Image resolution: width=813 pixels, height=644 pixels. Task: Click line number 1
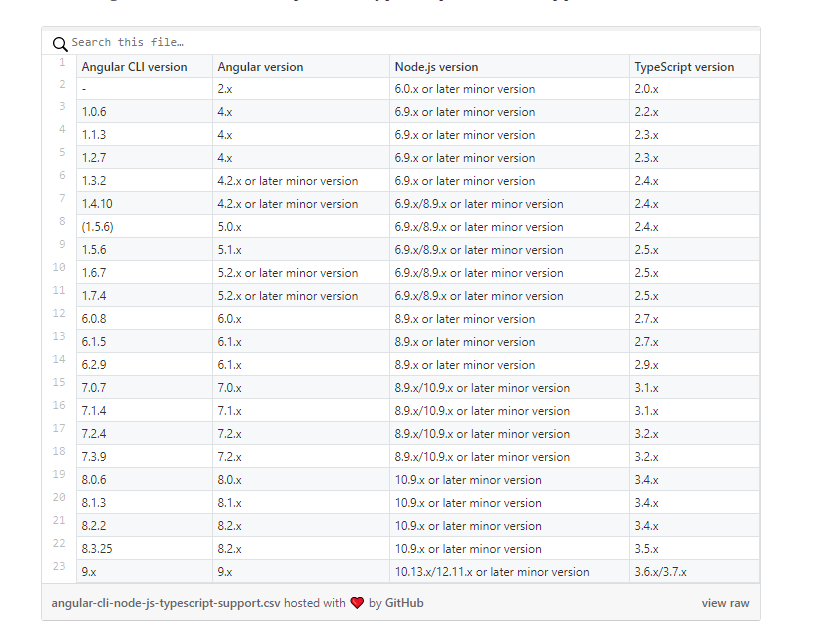tap(62, 62)
